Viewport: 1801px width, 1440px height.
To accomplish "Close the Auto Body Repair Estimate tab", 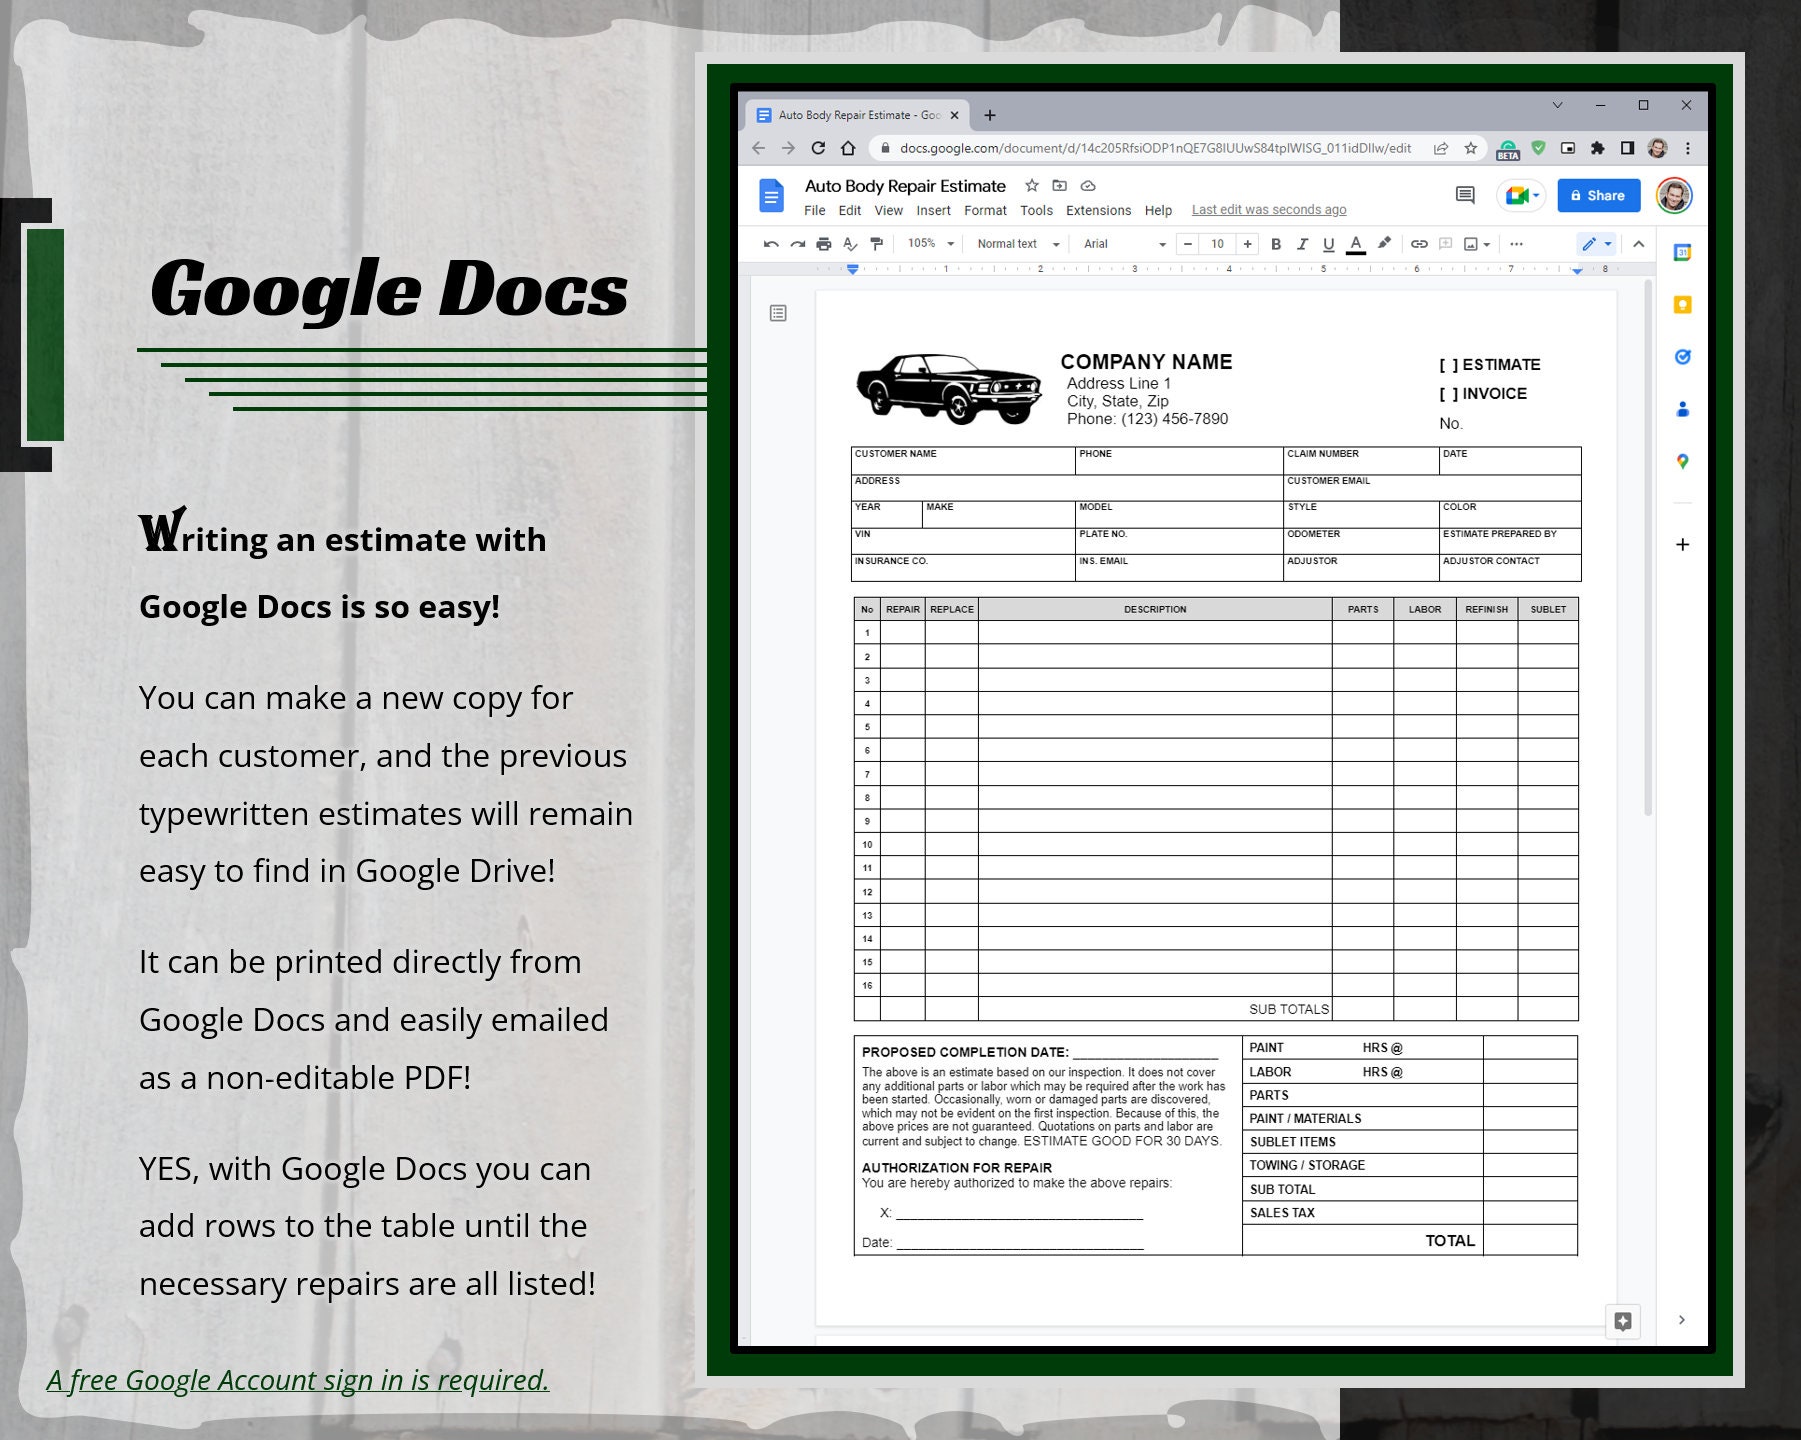I will tap(954, 115).
